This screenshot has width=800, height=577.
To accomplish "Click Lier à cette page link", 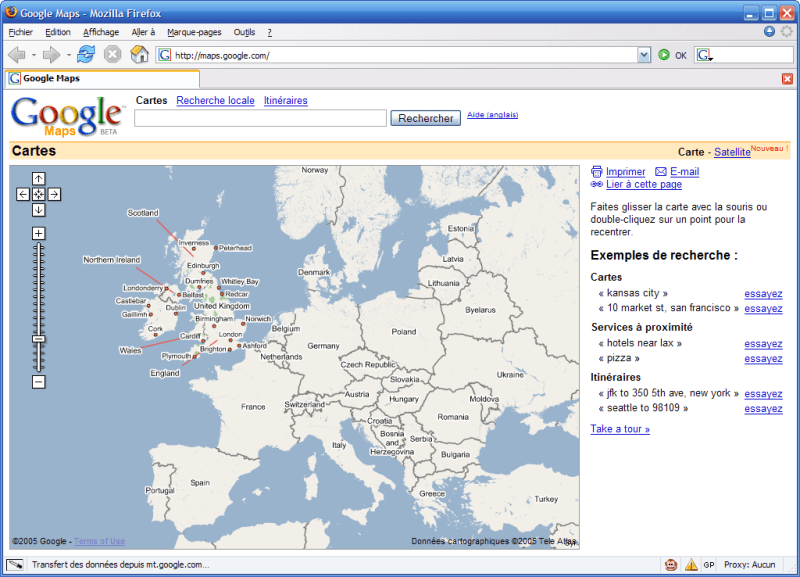I will tap(644, 185).
